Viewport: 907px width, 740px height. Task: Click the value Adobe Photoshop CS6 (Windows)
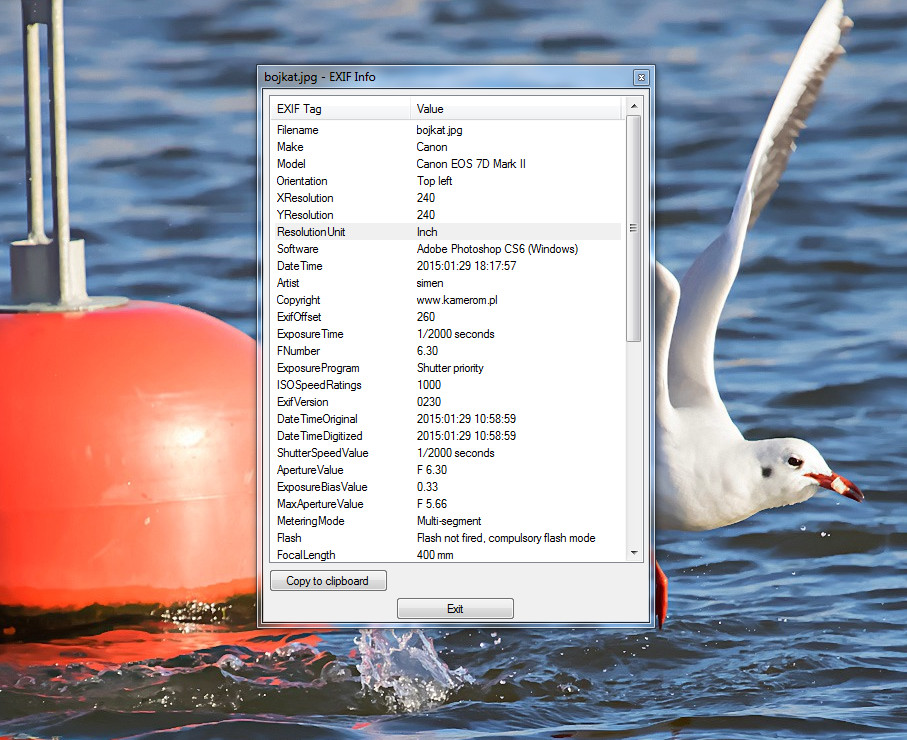click(x=497, y=249)
